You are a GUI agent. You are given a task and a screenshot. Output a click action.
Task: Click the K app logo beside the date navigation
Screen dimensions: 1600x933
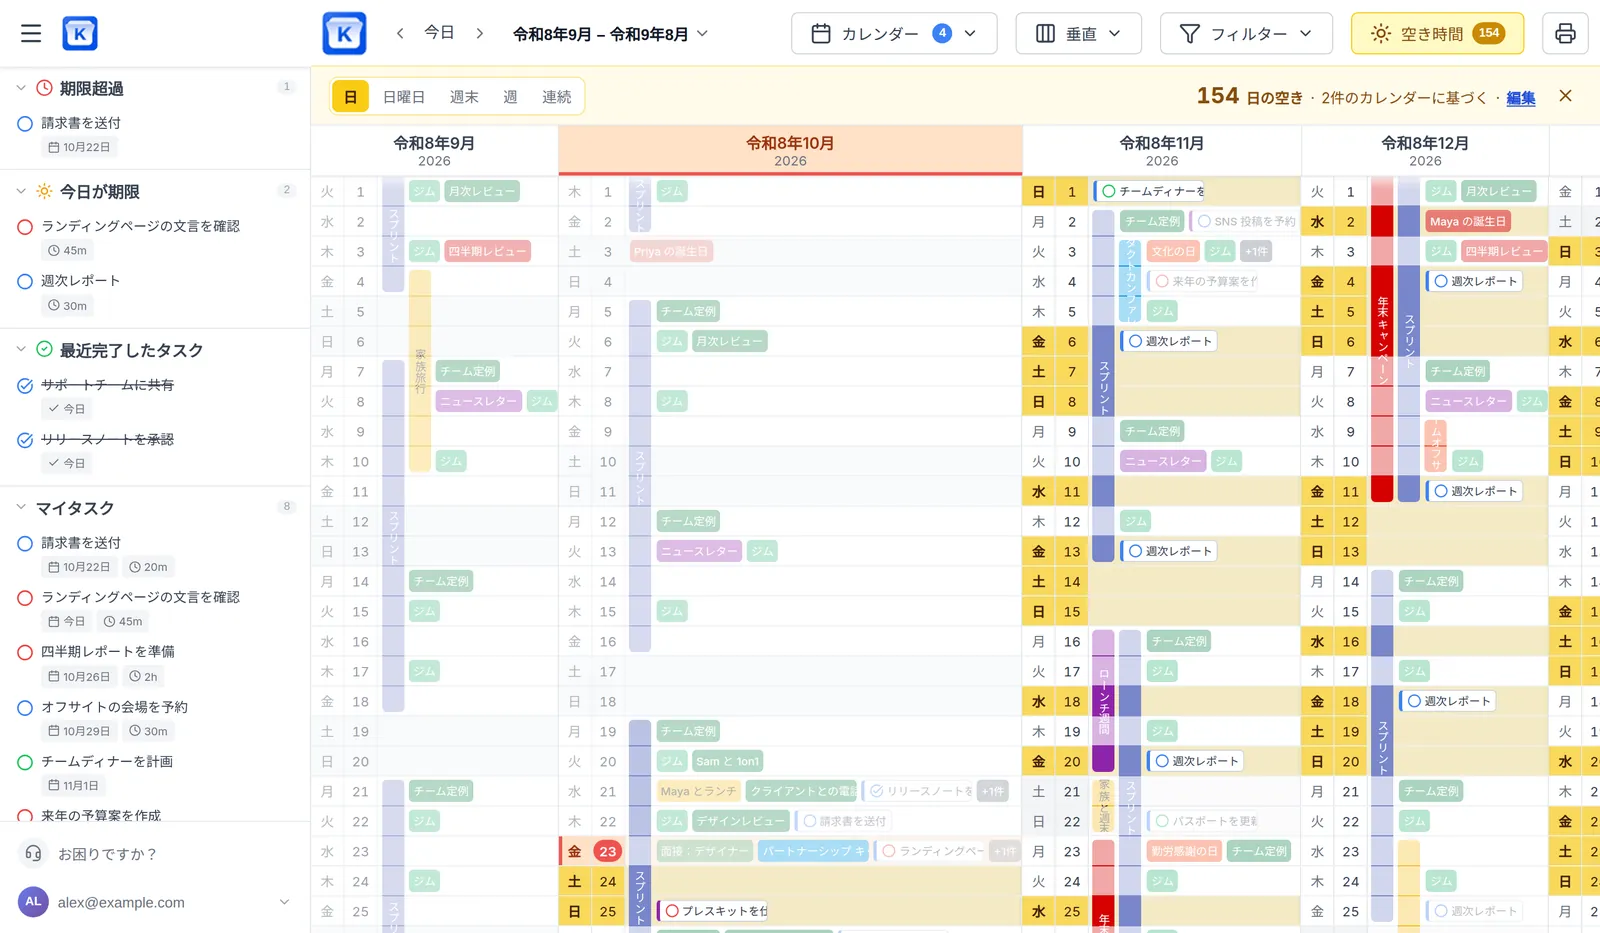pyautogui.click(x=344, y=33)
